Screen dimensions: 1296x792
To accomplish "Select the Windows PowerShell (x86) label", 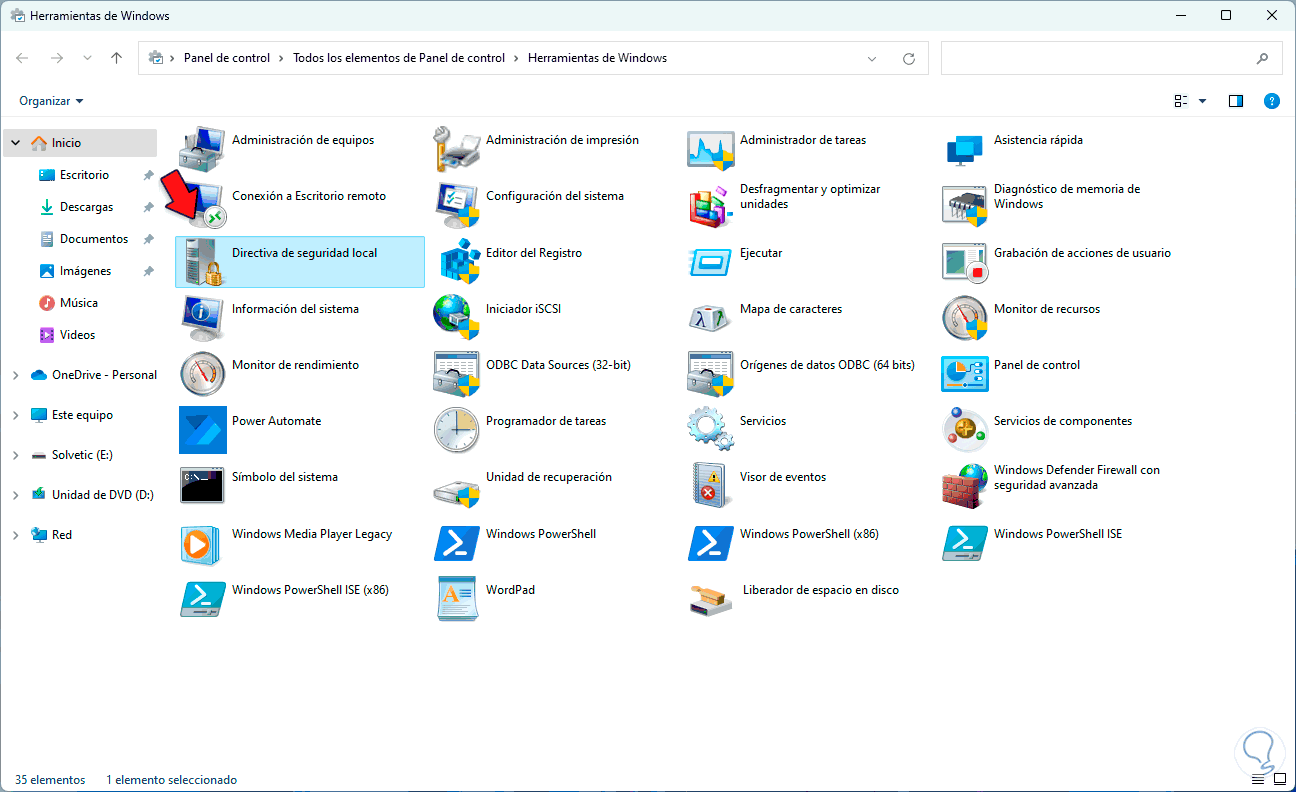I will click(809, 534).
